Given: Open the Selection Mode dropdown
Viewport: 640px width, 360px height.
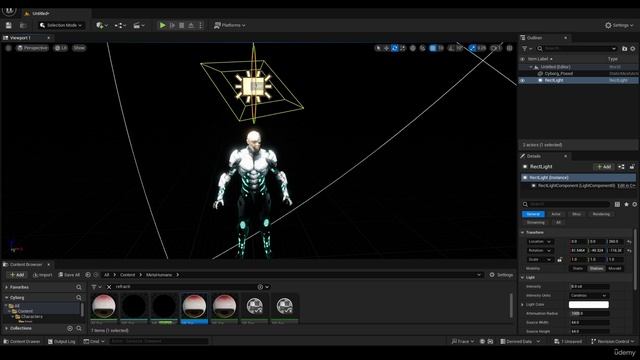Looking at the screenshot, I should [61, 25].
